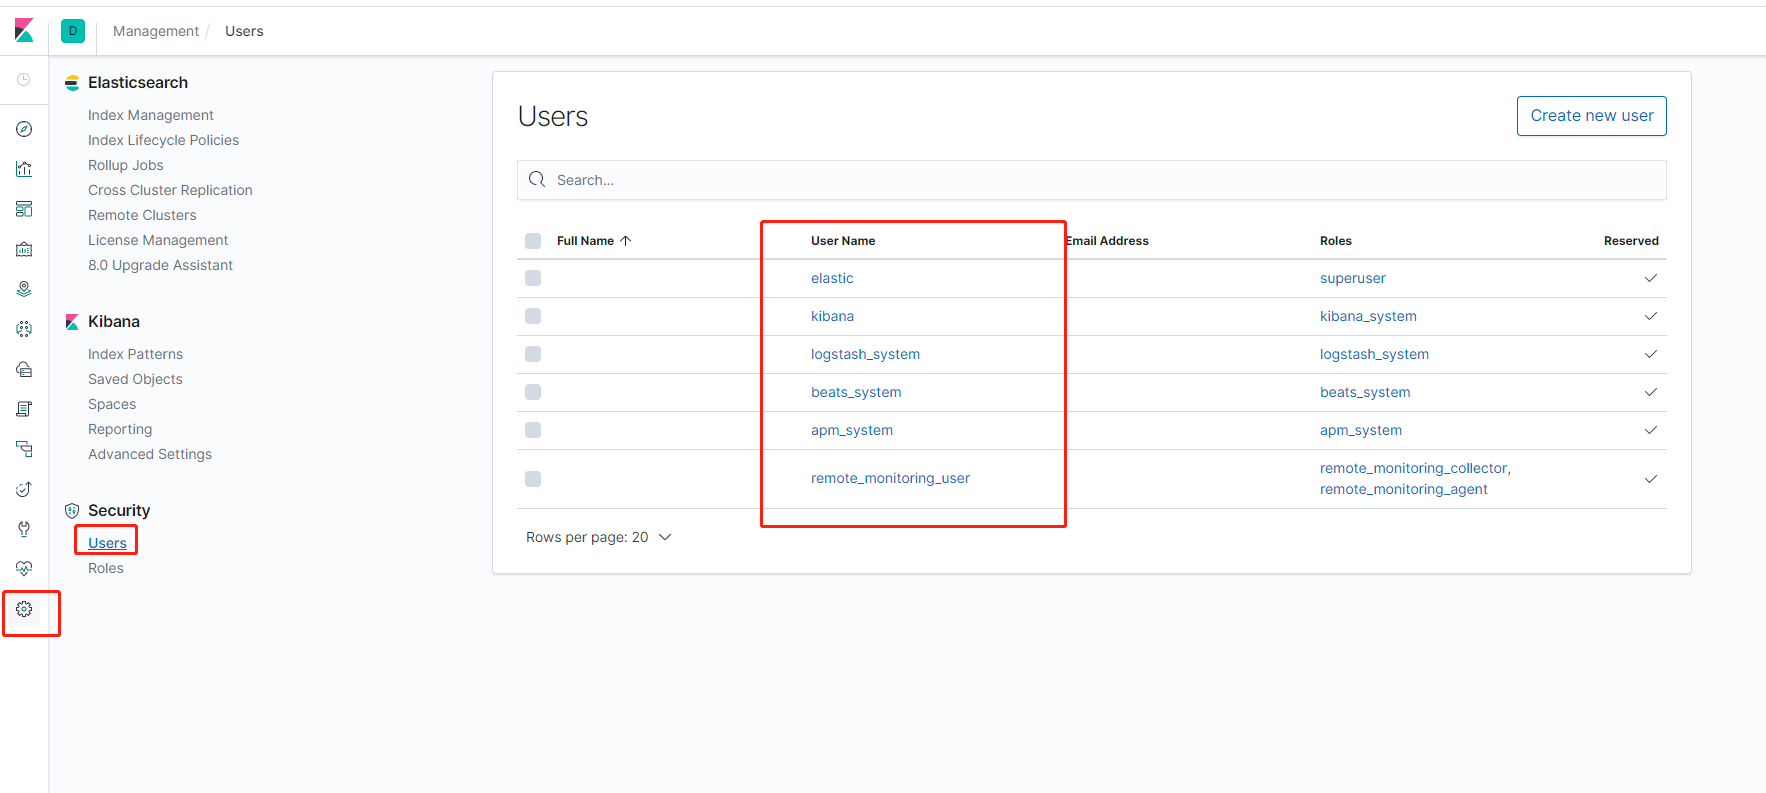Open the logstash_system user name link
Viewport: 1766px width, 793px height.
point(865,354)
